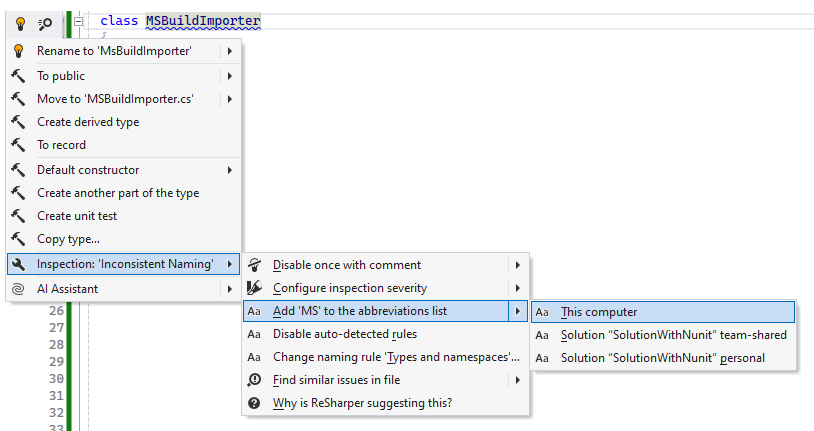
Task: Click 'Why is ReSharper suggesting this?'
Action: coord(362,403)
